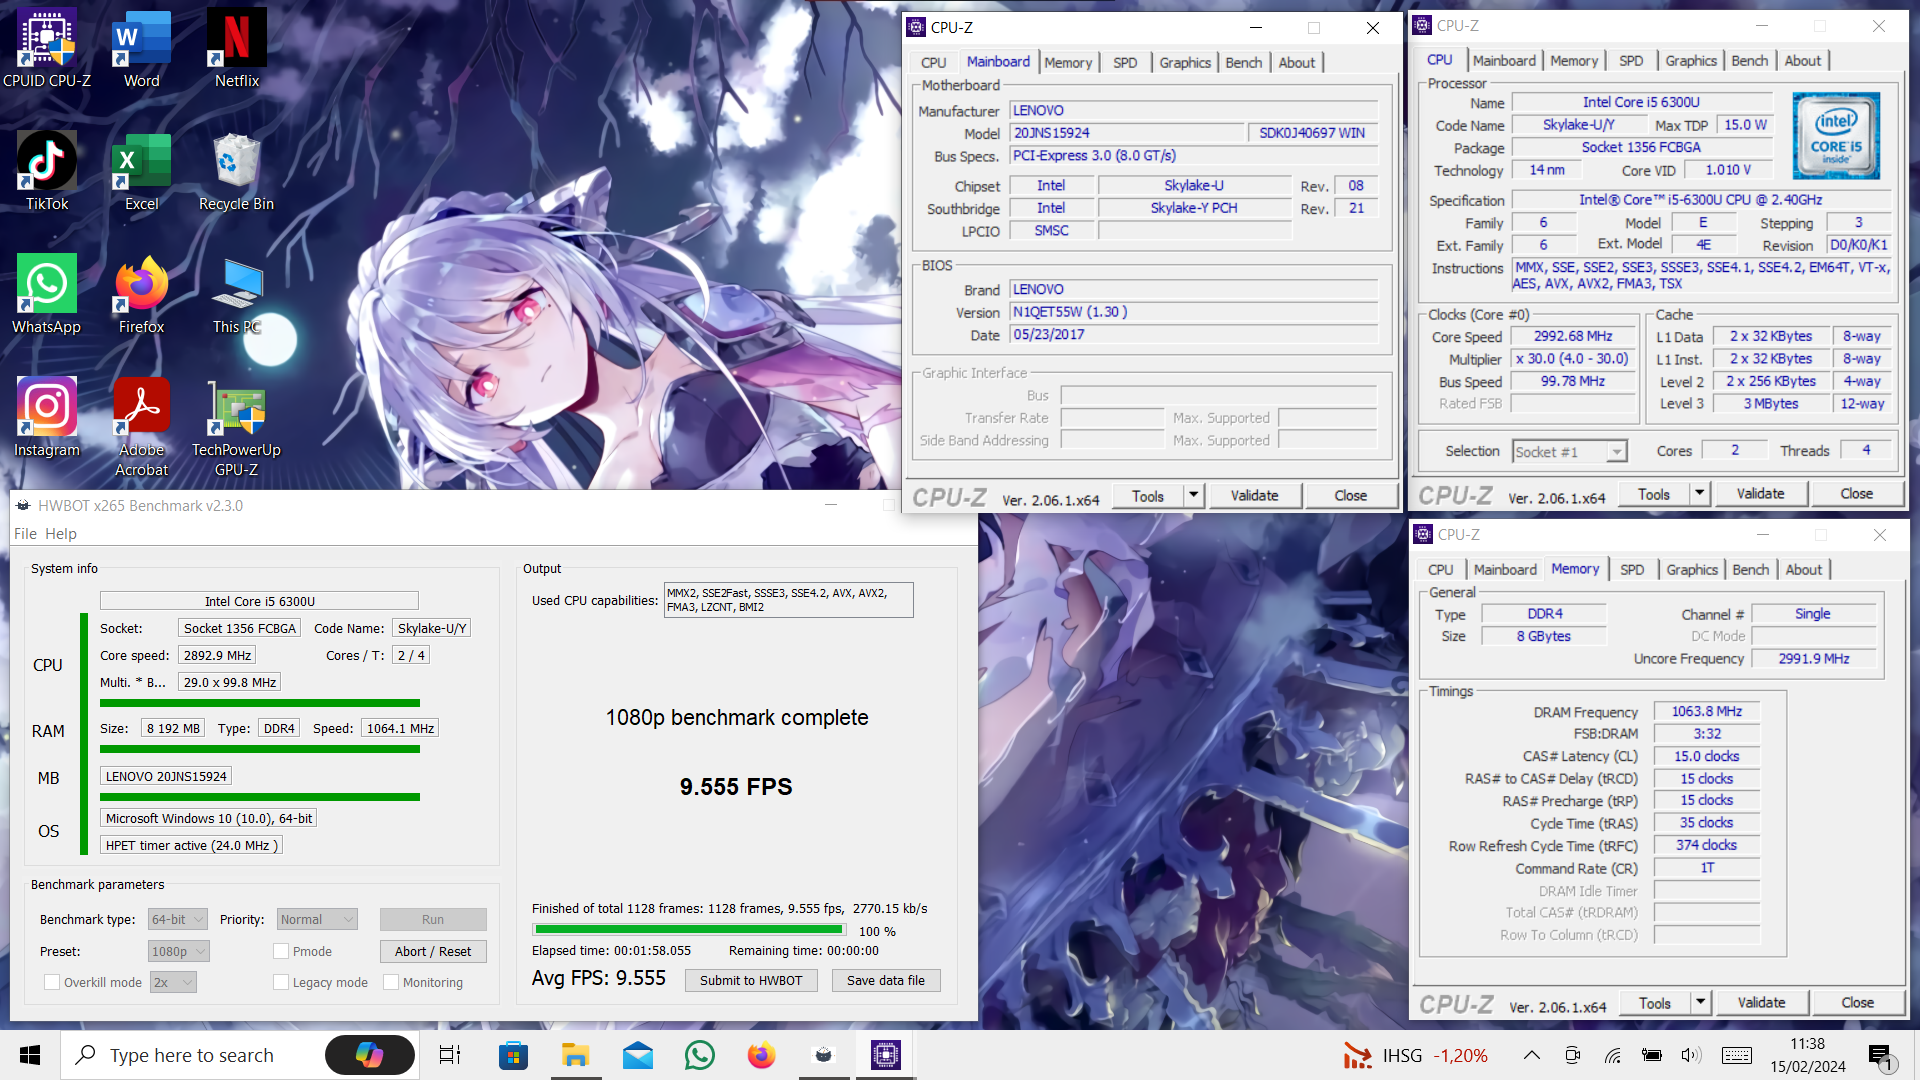Open Overkill 2x multiplier dropdown
The width and height of the screenshot is (1920, 1080).
pyautogui.click(x=173, y=982)
